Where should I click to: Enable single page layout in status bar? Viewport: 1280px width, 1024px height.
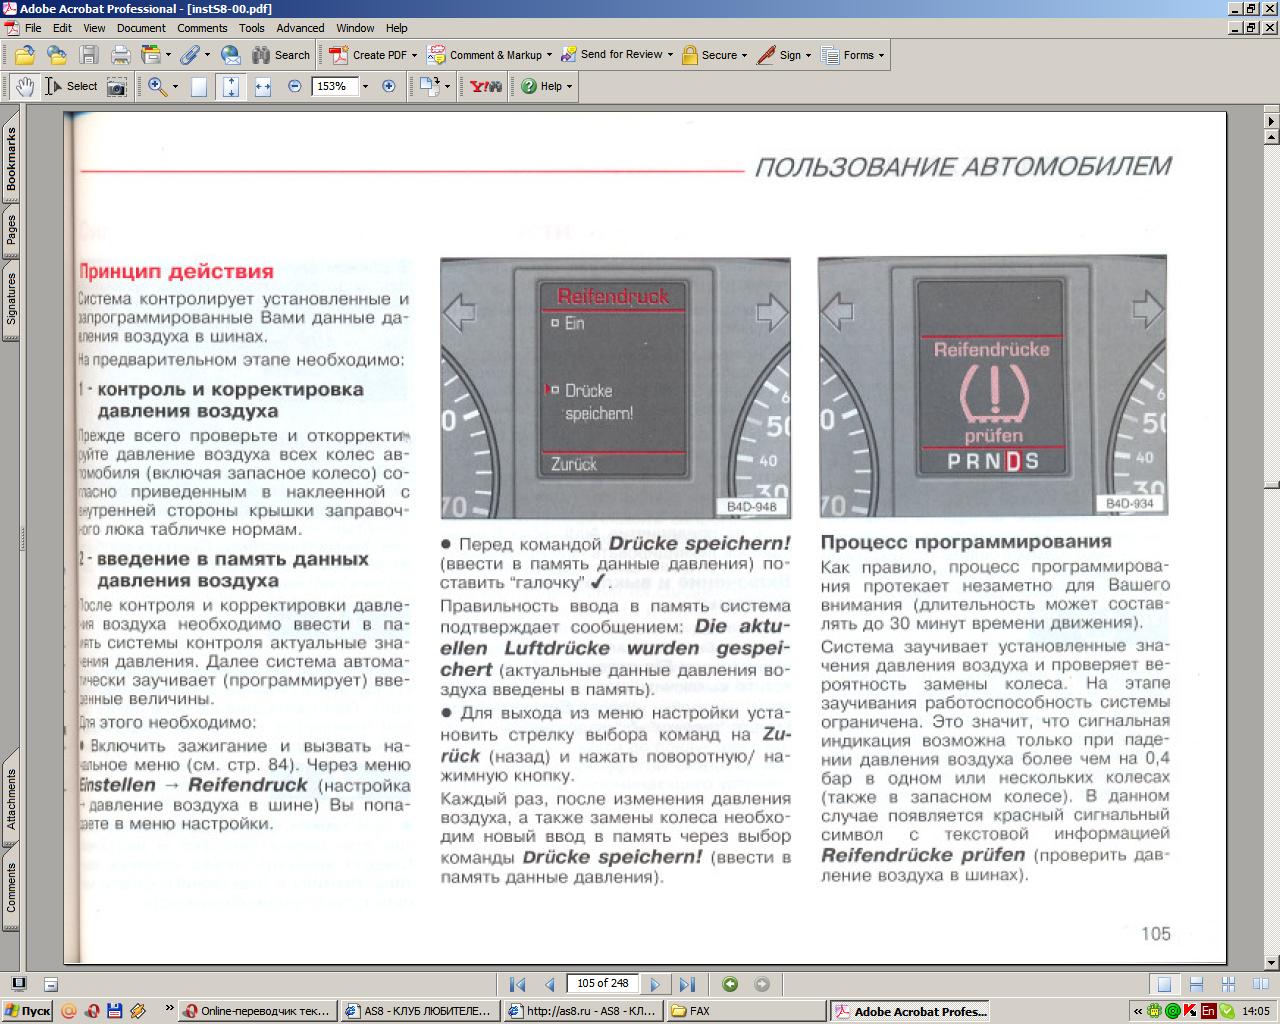[1163, 984]
